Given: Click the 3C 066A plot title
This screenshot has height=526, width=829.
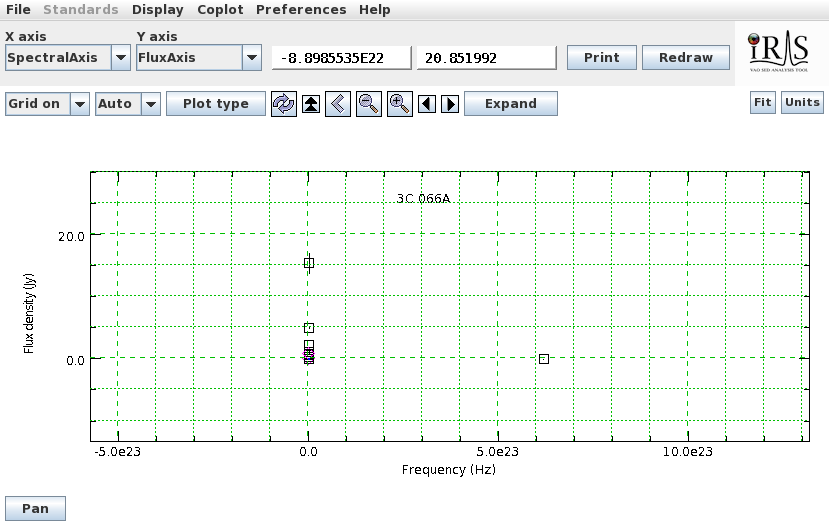Looking at the screenshot, I should point(423,199).
